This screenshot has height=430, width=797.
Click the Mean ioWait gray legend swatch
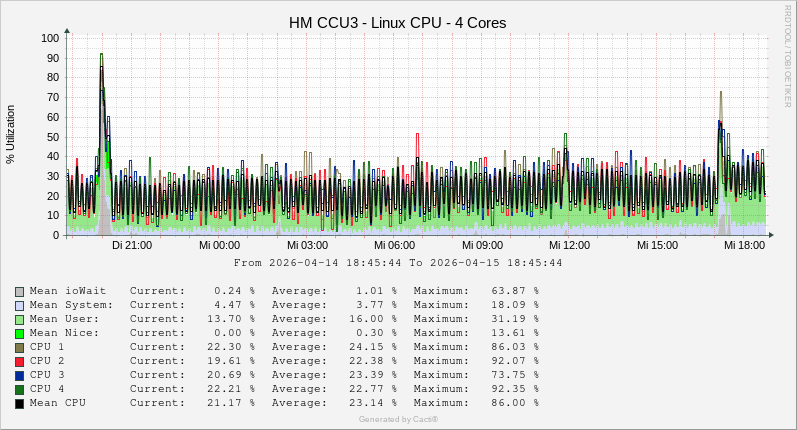coord(19,291)
